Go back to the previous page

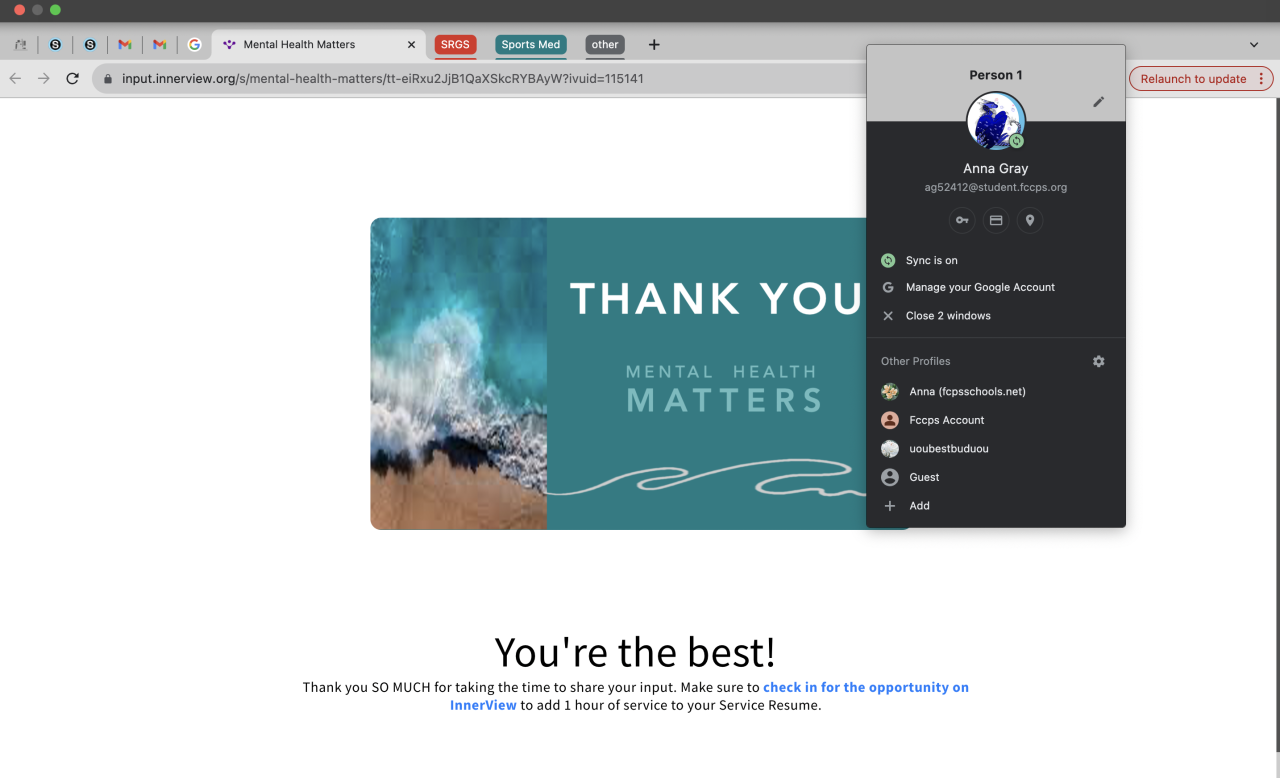pyautogui.click(x=15, y=78)
